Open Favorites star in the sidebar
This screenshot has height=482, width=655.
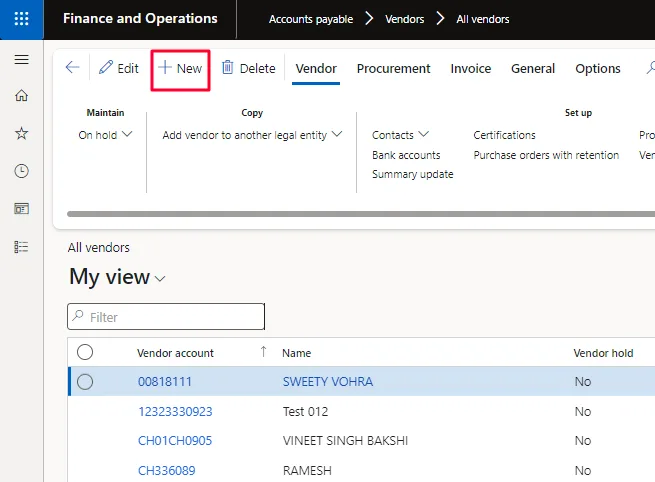pos(21,133)
